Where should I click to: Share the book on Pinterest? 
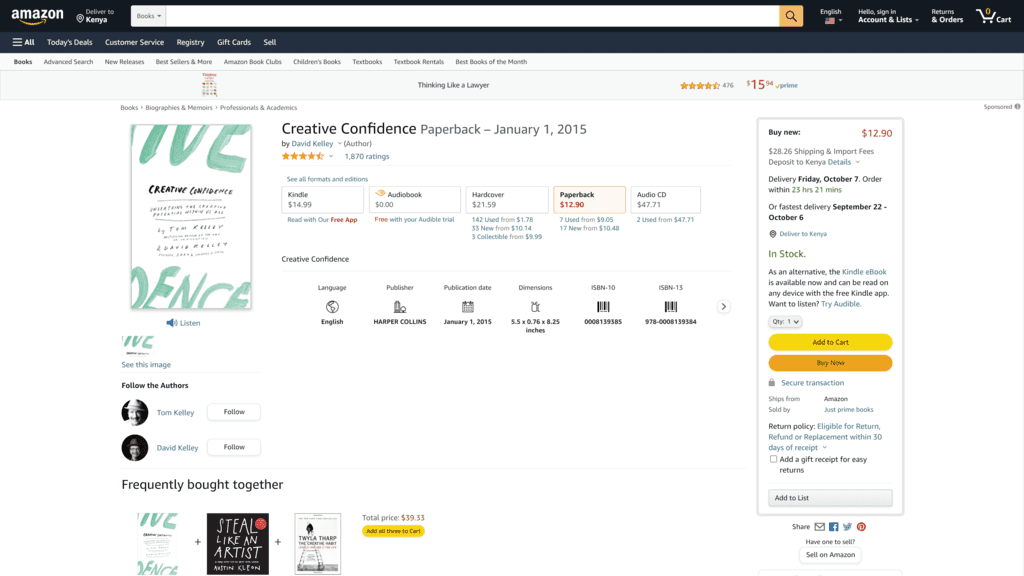click(861, 527)
